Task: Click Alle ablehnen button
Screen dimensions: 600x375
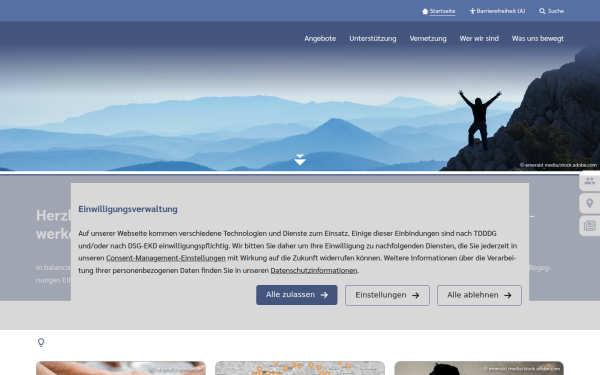Action: [x=479, y=295]
